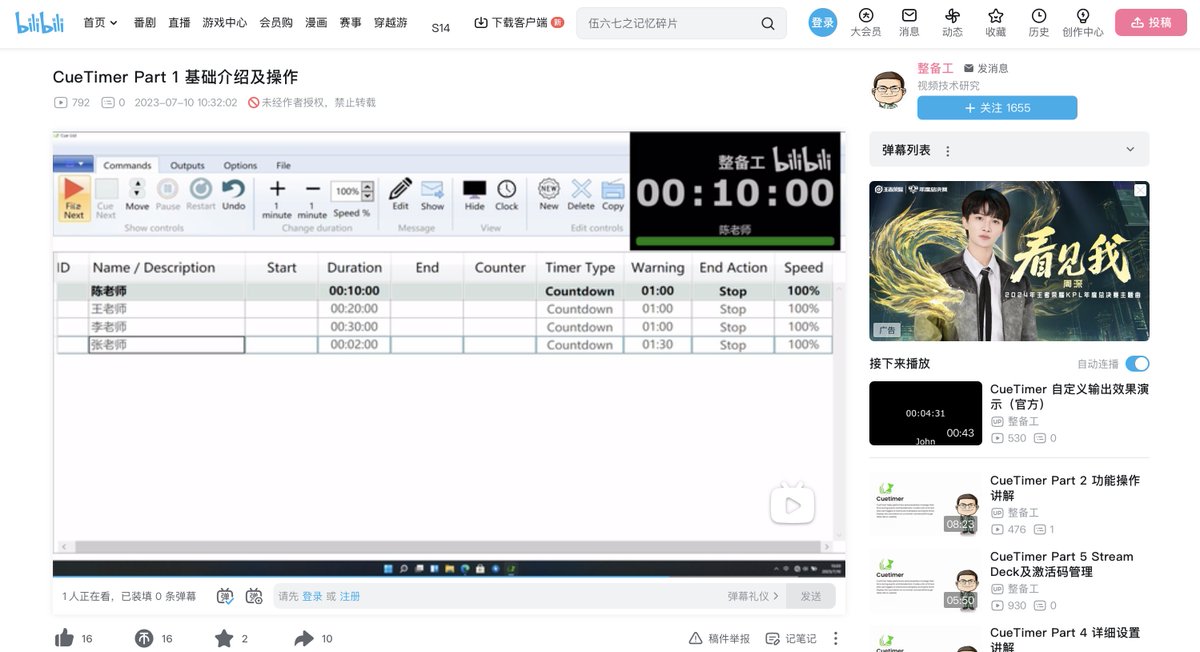Open title CueTimer Part 5 Stream Deck及激活码管理
1200x652 pixels.
point(1062,564)
